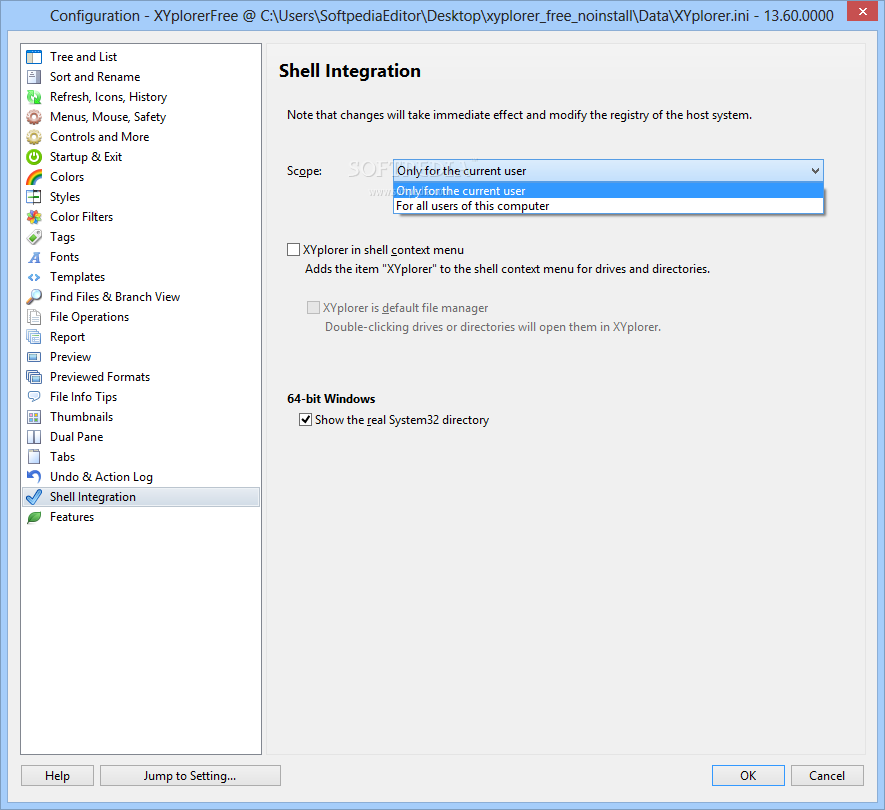Click the Report icon
The width and height of the screenshot is (885, 810).
pos(34,337)
